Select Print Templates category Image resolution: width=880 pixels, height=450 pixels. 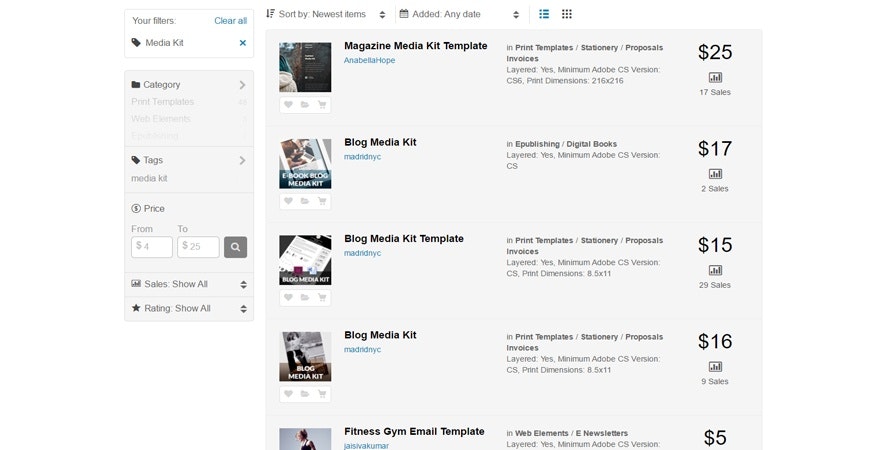pyautogui.click(x=163, y=102)
